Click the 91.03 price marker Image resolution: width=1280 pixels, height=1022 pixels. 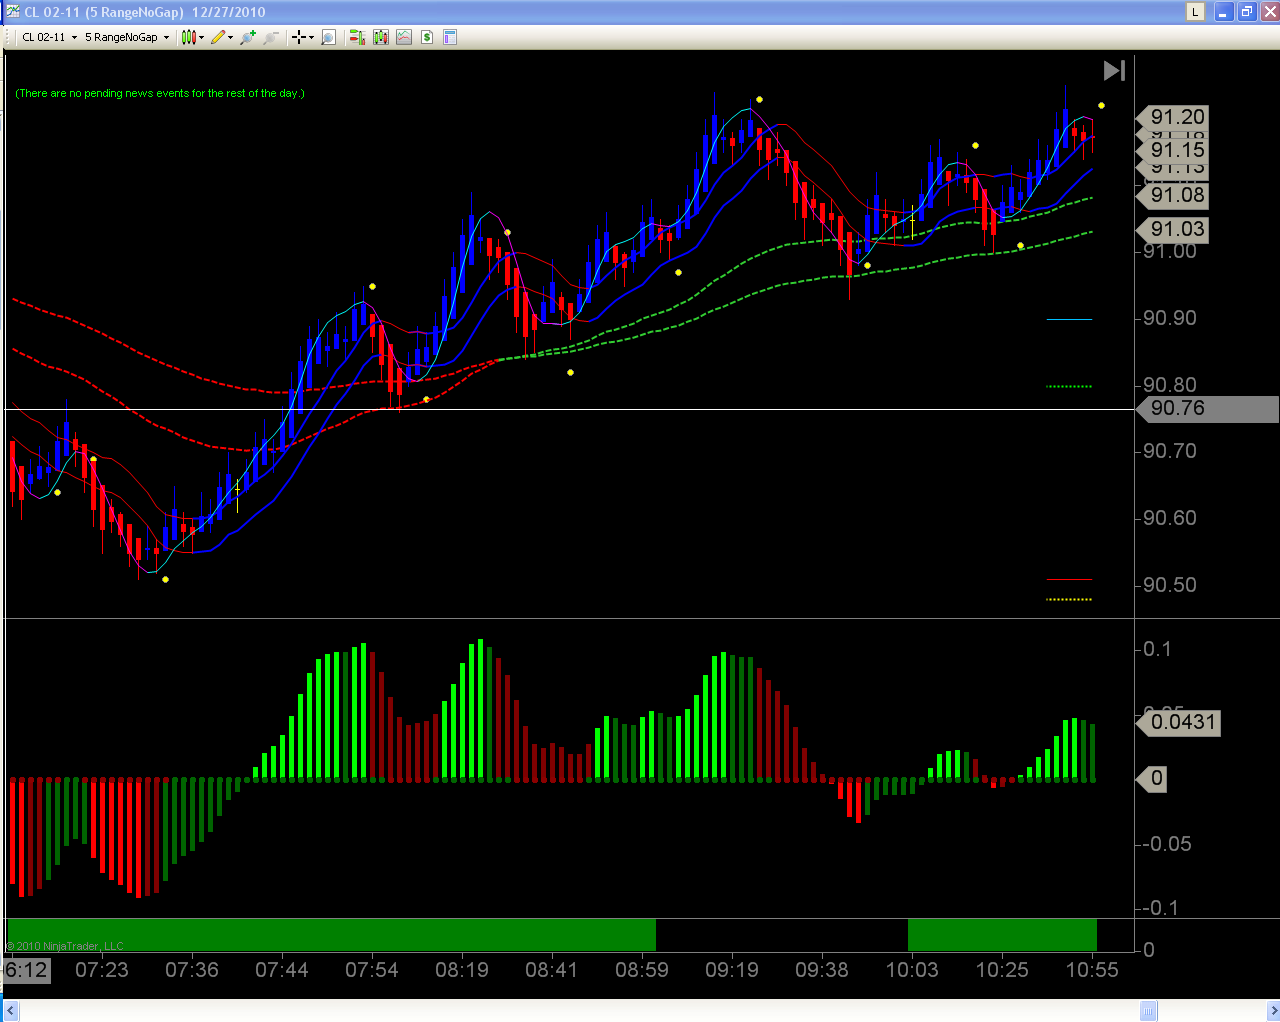pos(1174,229)
